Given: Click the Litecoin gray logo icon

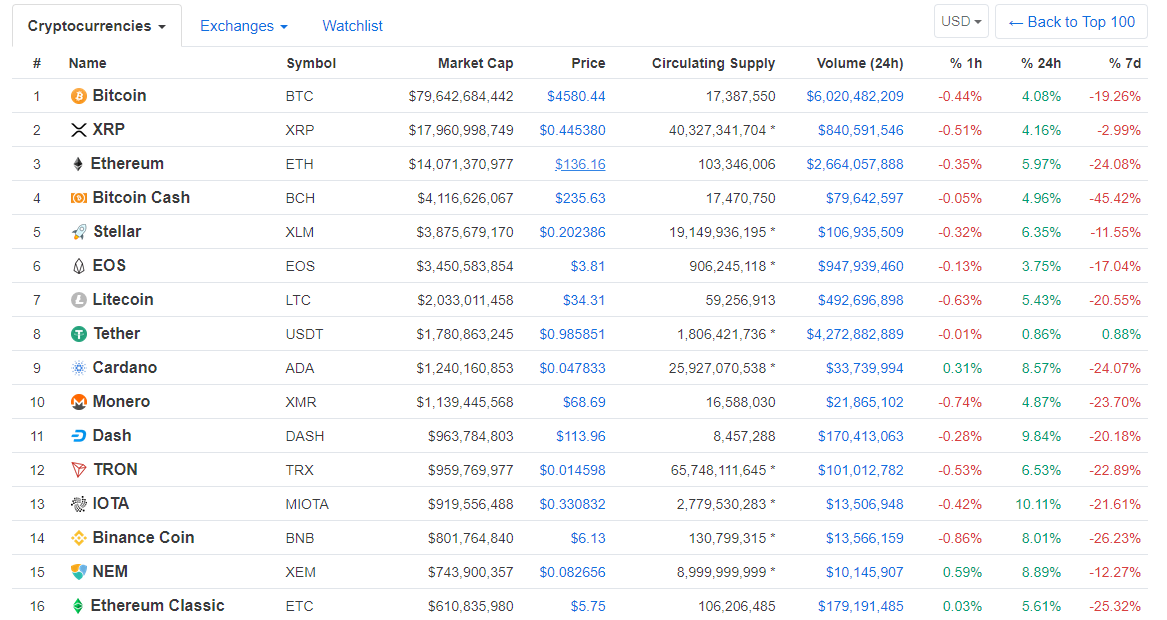Looking at the screenshot, I should pyautogui.click(x=78, y=300).
